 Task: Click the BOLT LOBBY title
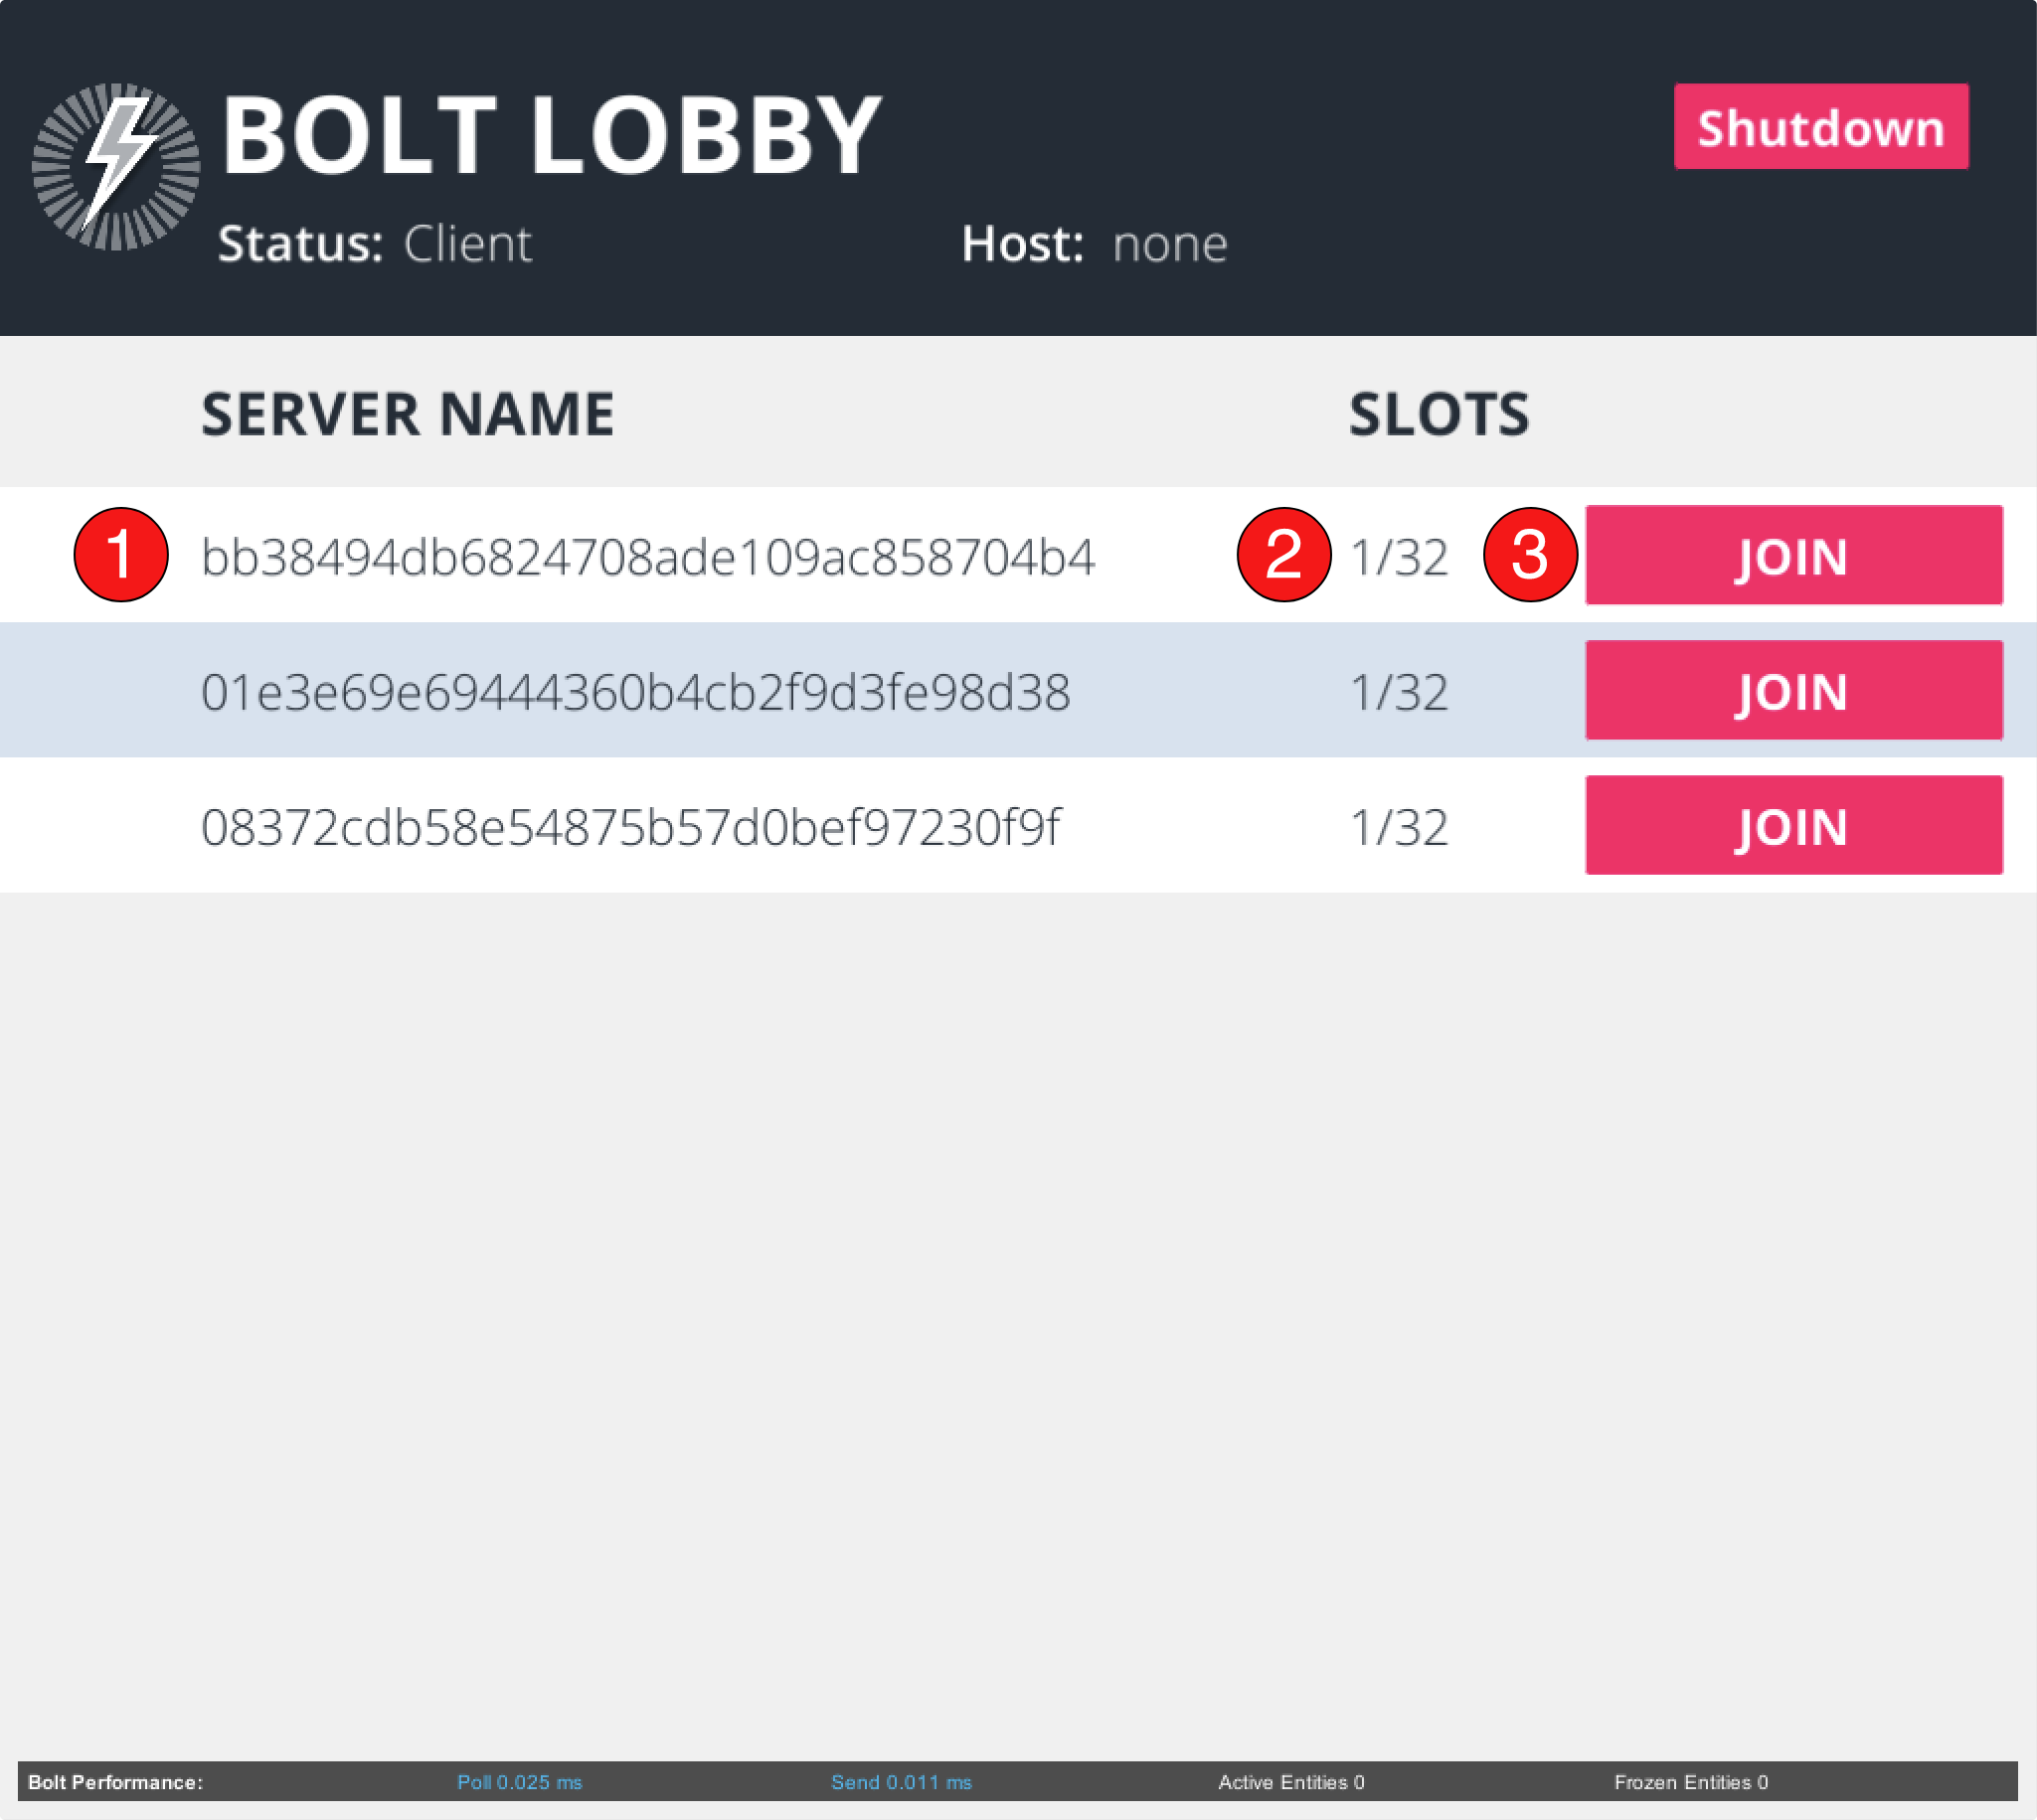(552, 135)
